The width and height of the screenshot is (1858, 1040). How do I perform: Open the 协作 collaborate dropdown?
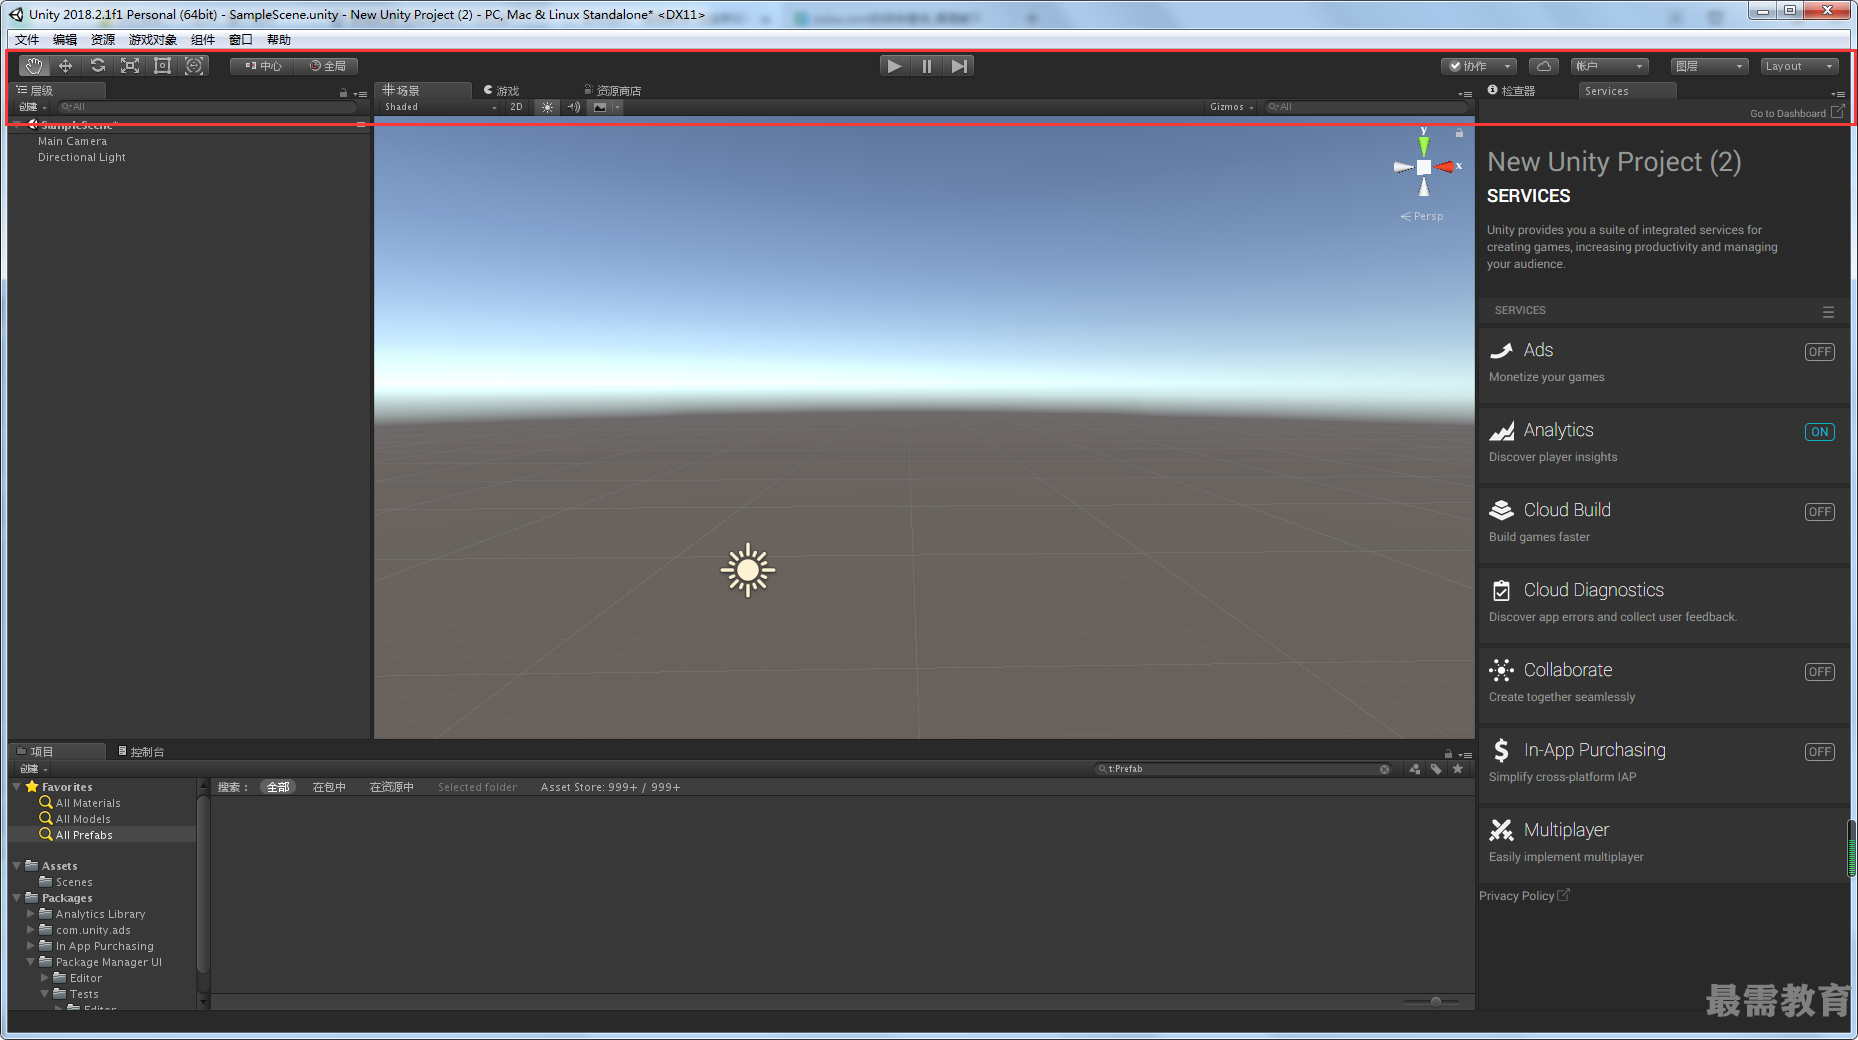coord(1479,66)
